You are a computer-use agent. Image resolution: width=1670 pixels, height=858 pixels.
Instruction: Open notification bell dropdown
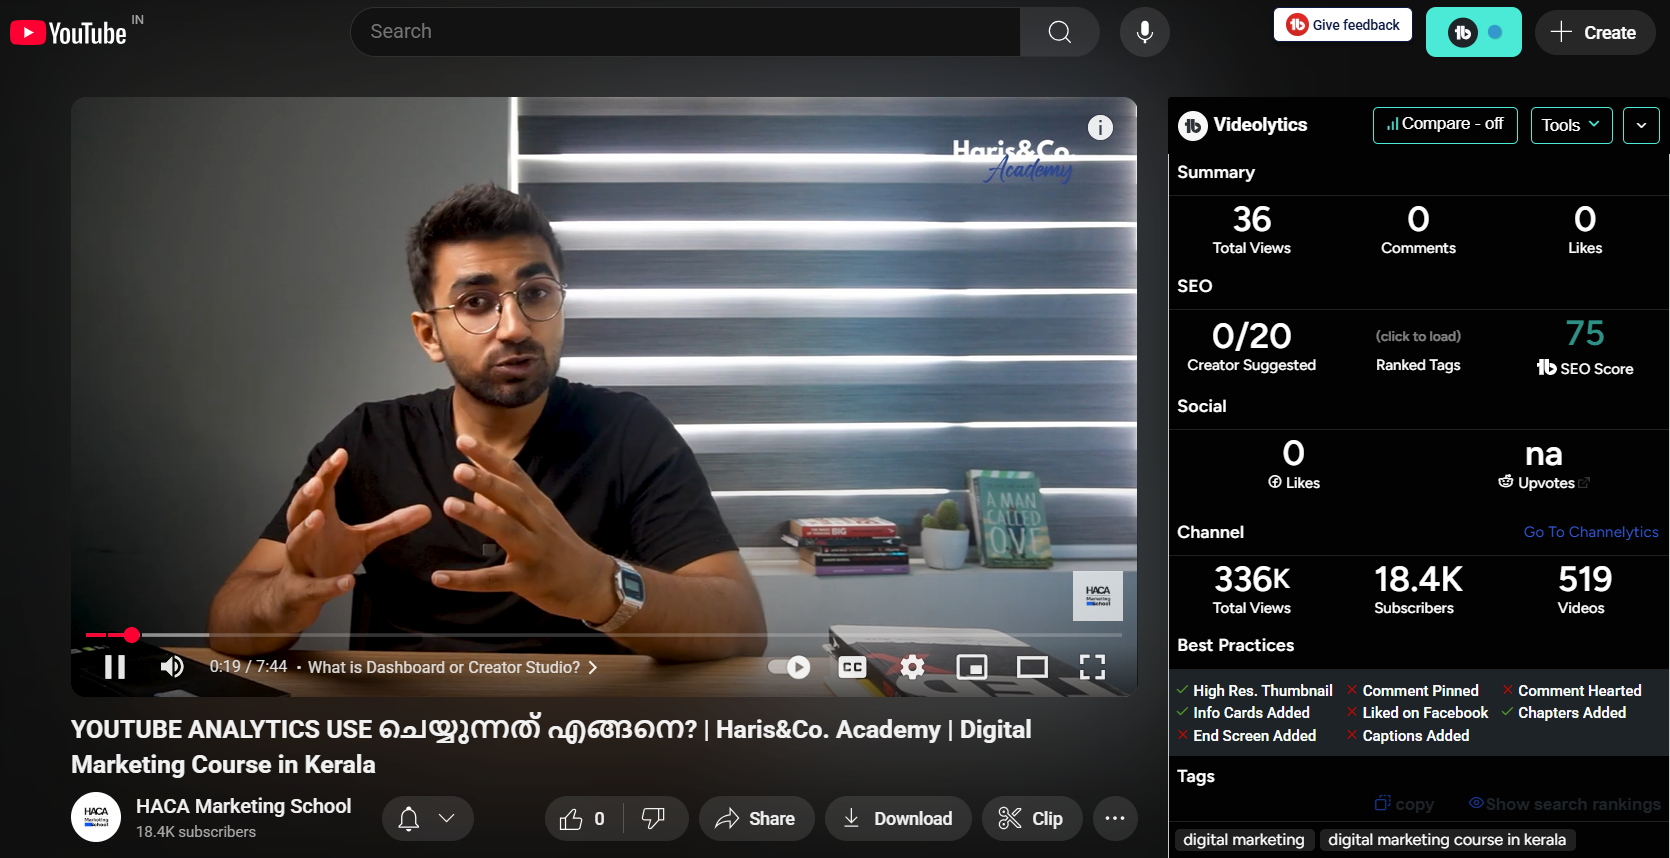pos(427,819)
